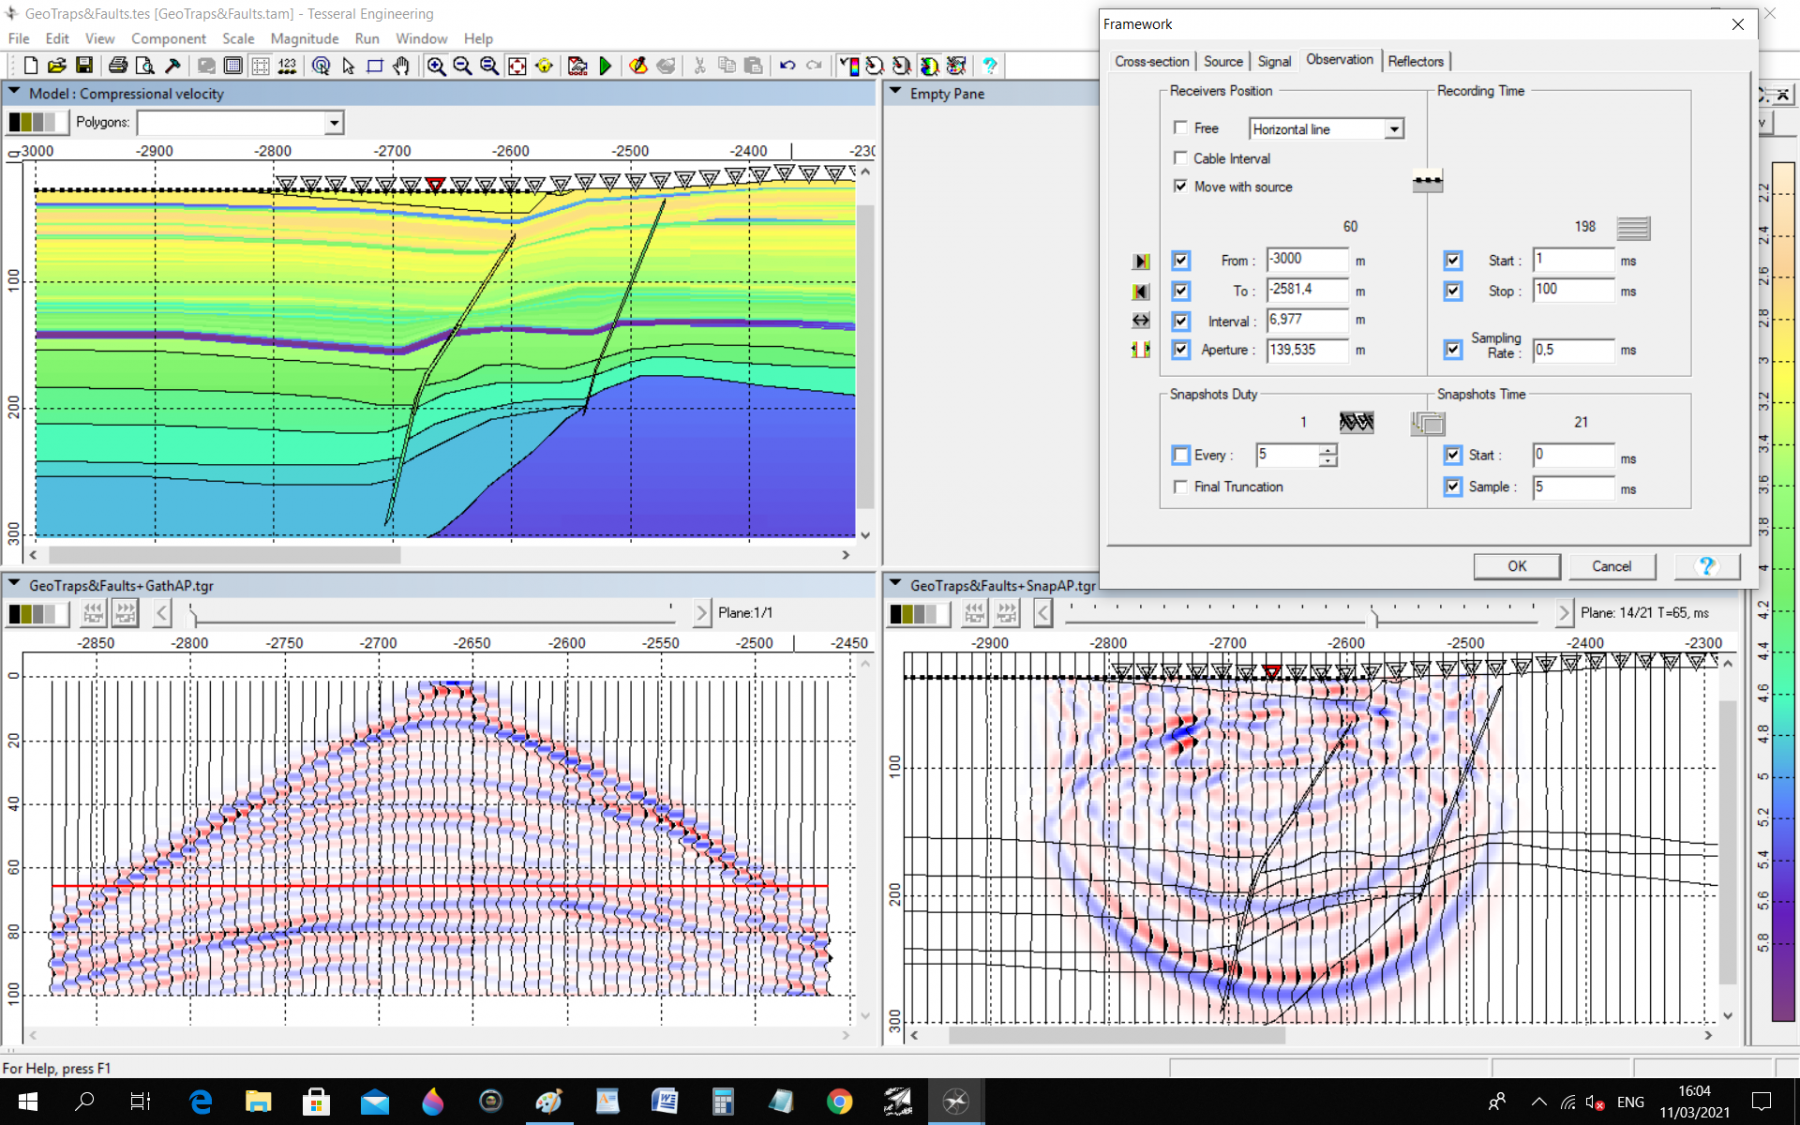Click the Save floppy disk icon
This screenshot has width=1800, height=1125.
84,66
